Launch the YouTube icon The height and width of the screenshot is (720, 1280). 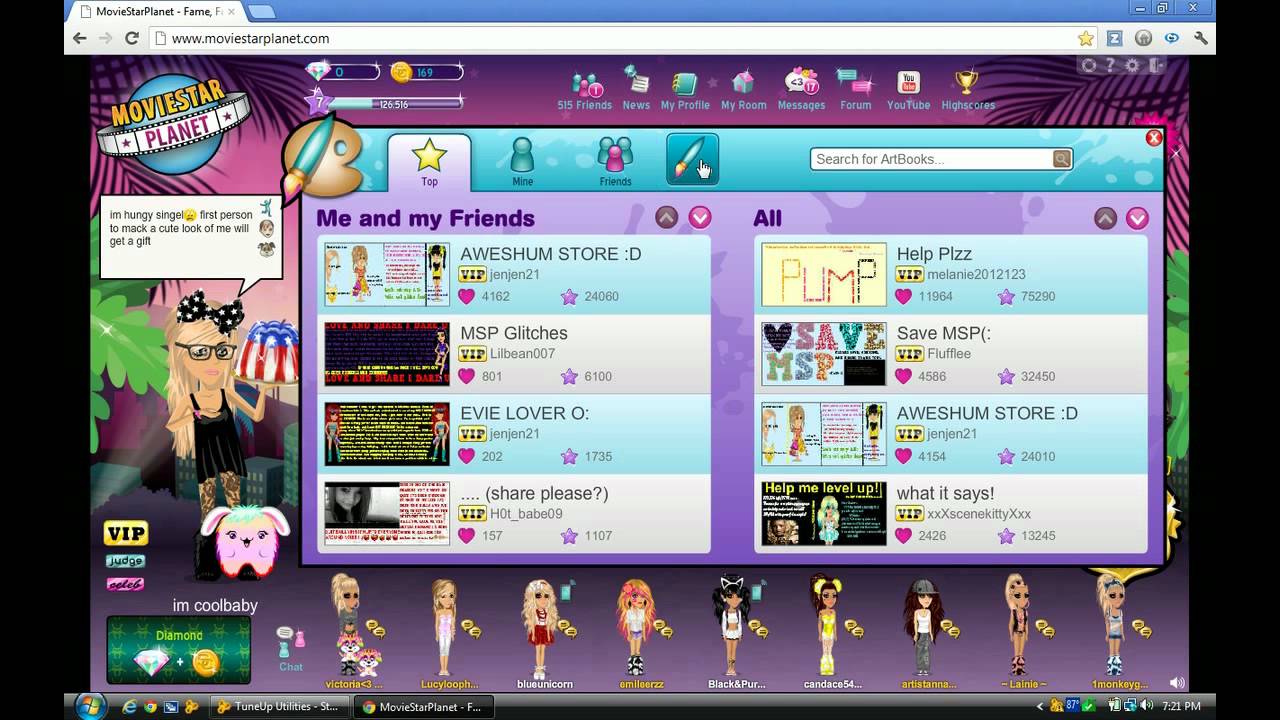click(x=908, y=83)
